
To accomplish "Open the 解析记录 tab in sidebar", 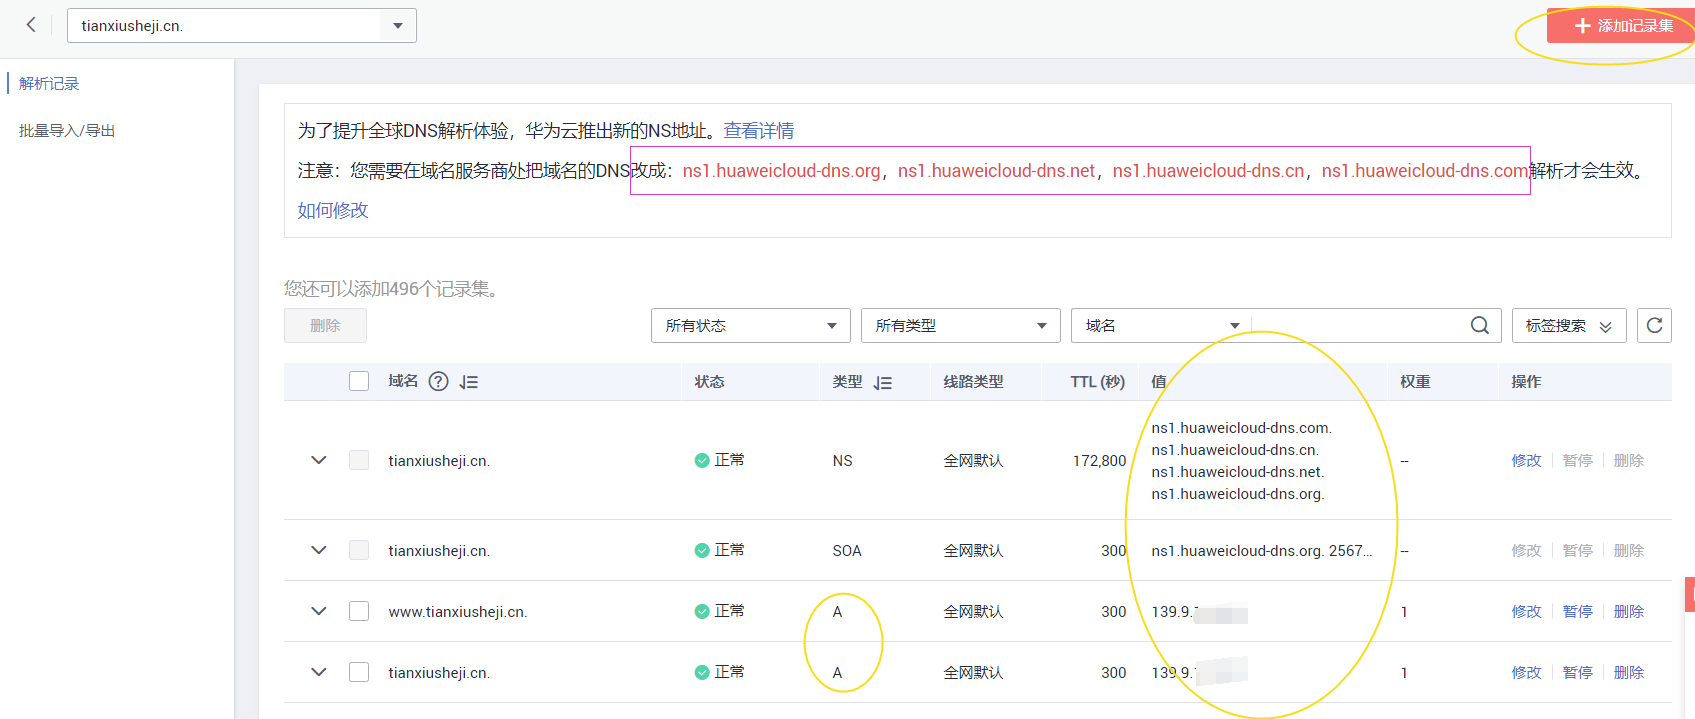I will pos(49,83).
